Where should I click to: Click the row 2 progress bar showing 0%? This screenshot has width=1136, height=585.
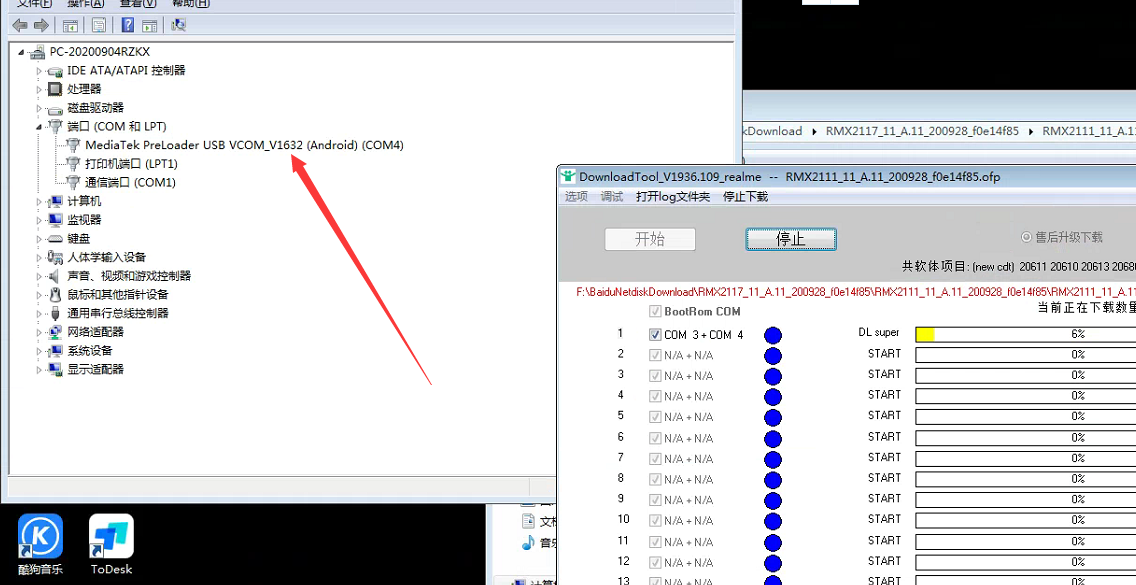point(1025,354)
